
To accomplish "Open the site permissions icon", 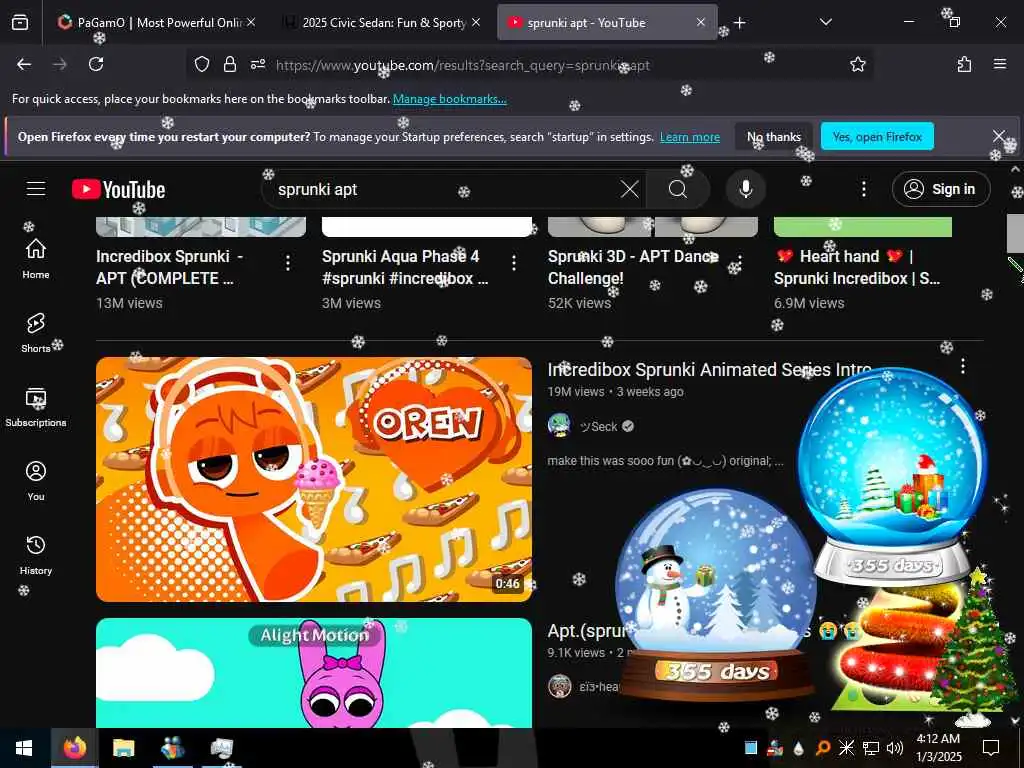I will [258, 64].
